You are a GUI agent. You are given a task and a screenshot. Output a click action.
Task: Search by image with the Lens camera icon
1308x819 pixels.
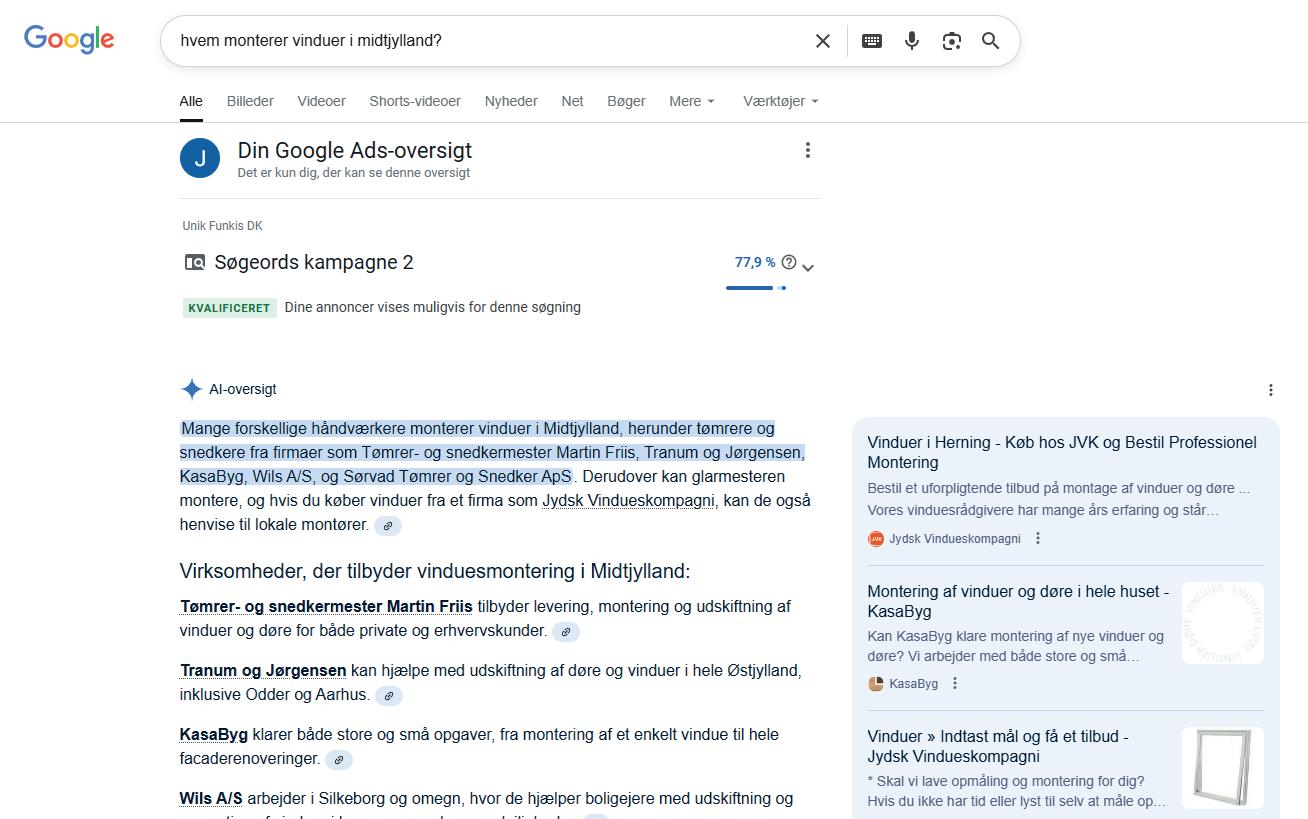click(x=952, y=41)
